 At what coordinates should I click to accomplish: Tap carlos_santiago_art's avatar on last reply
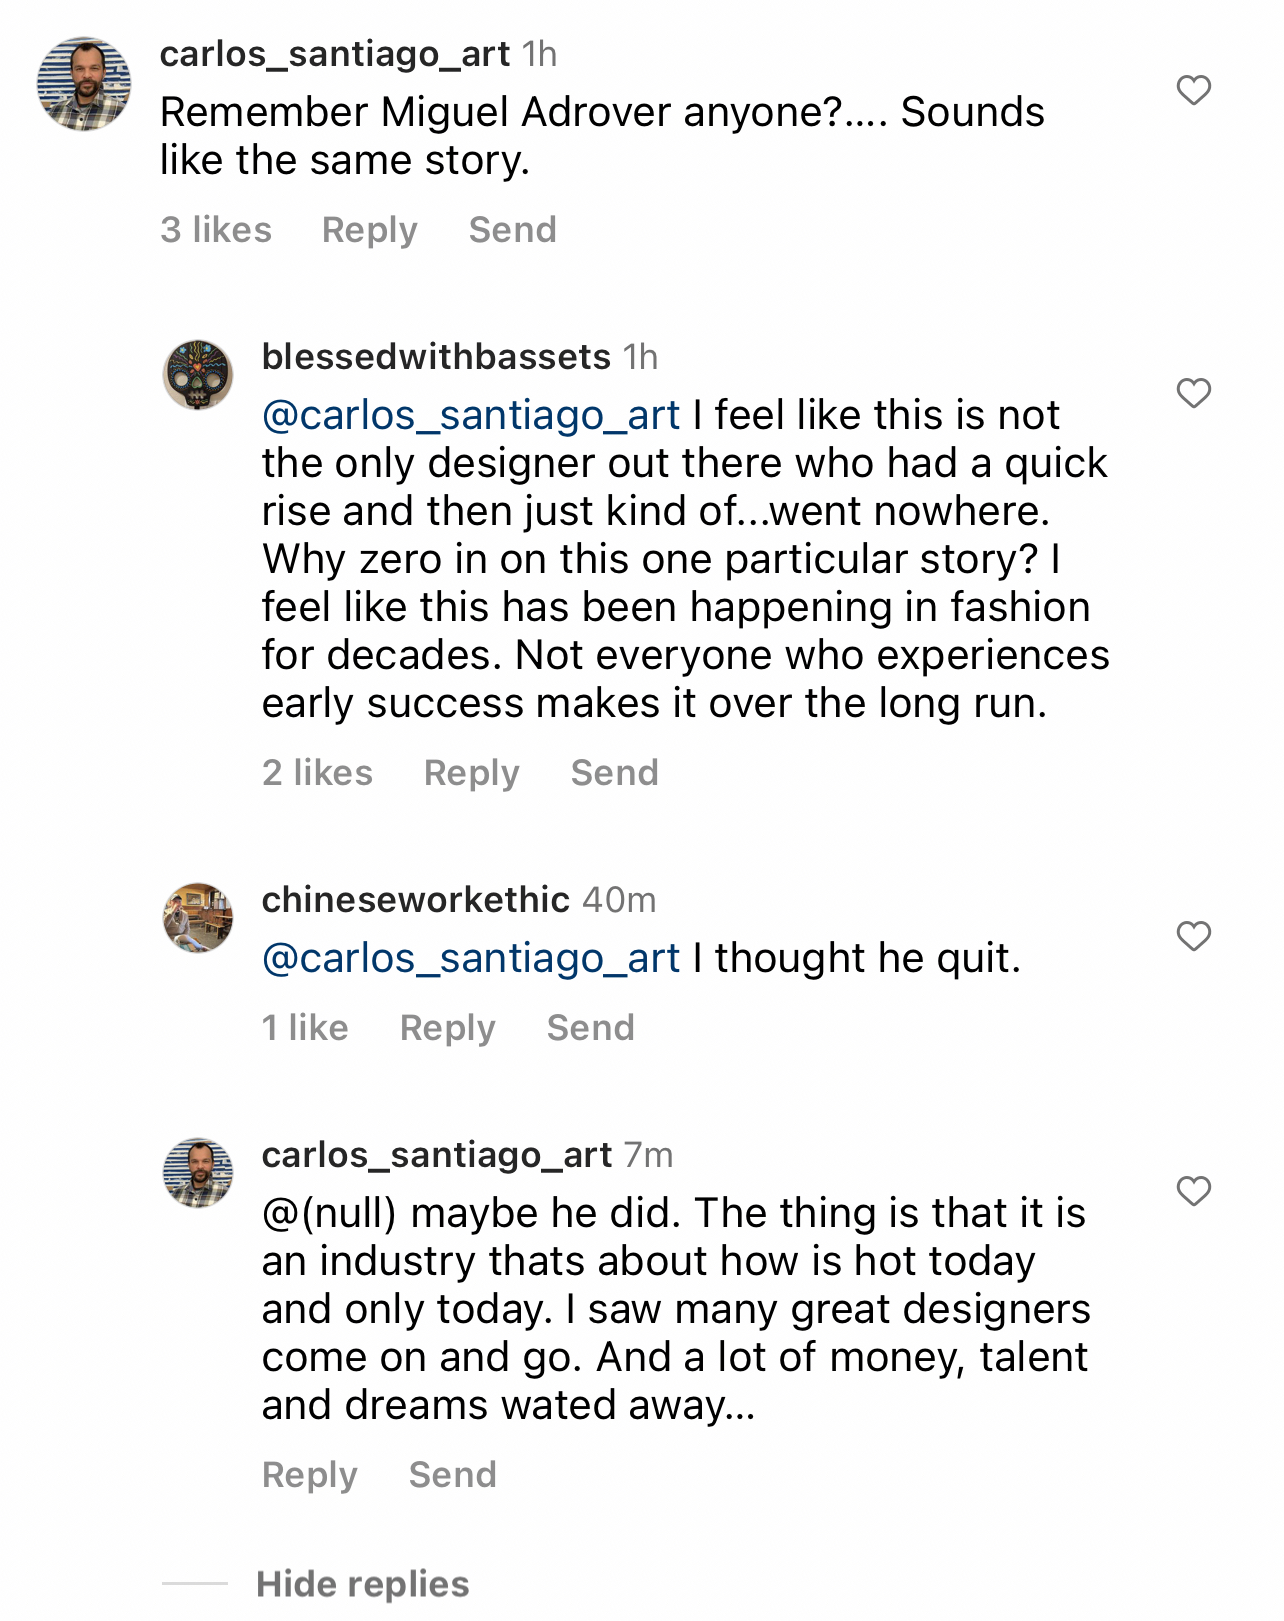[198, 1173]
